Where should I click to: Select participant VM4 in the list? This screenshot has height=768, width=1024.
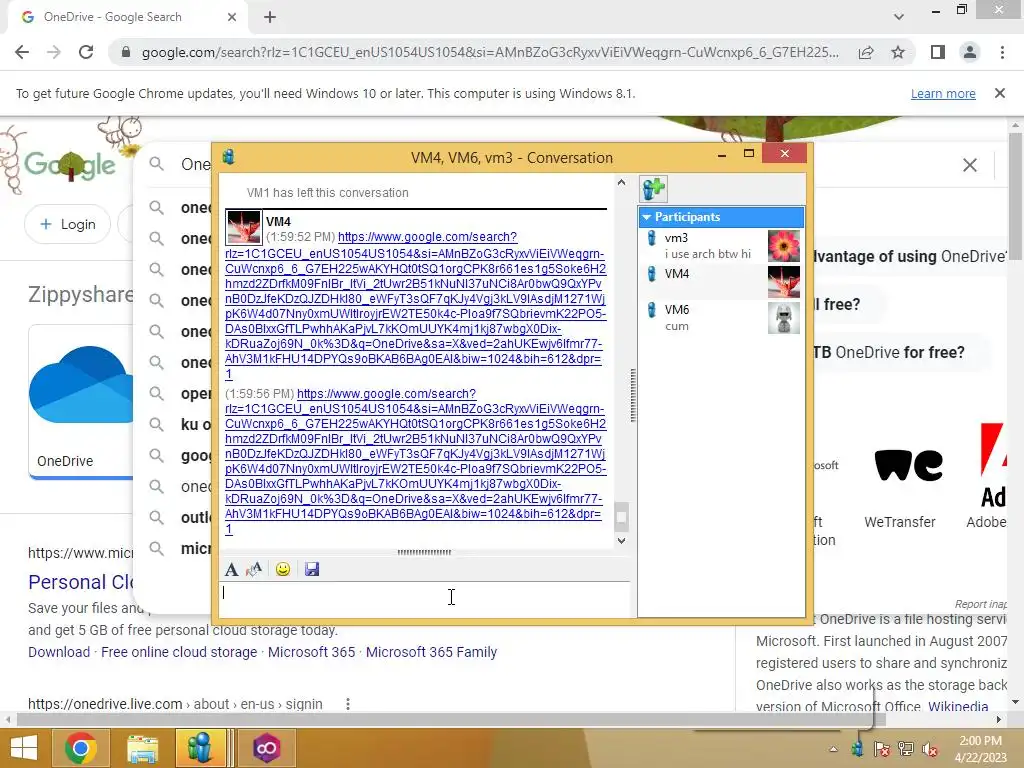tap(721, 281)
